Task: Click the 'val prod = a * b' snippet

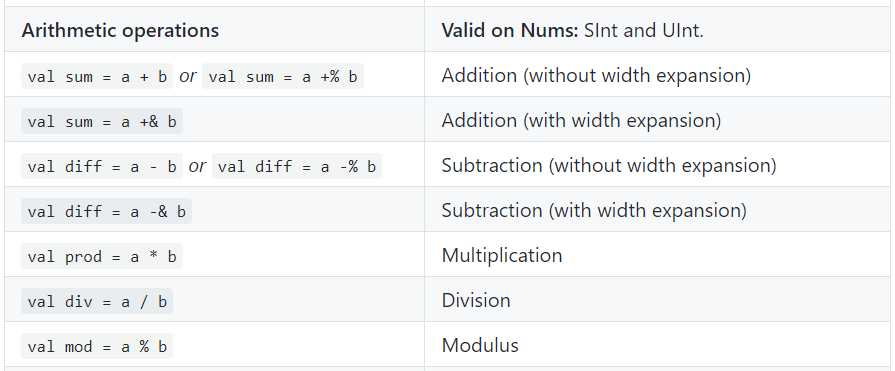Action: click(x=102, y=256)
